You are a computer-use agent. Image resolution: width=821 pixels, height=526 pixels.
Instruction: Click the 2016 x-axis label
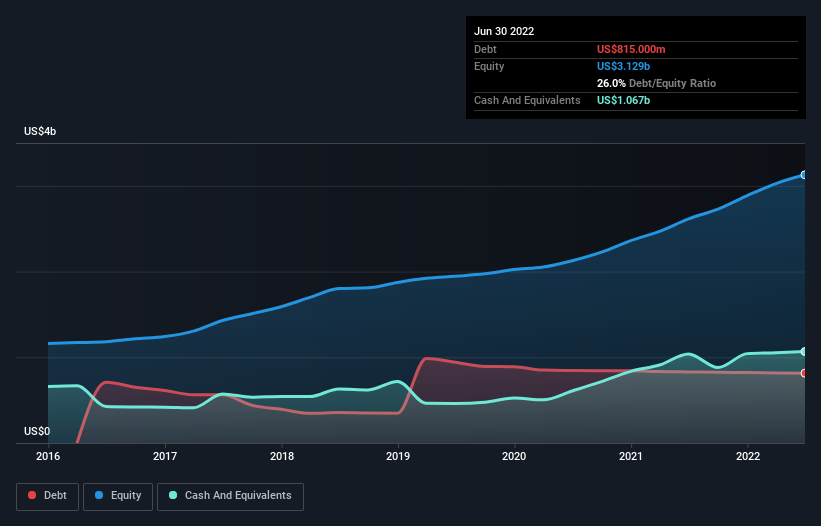pos(48,456)
